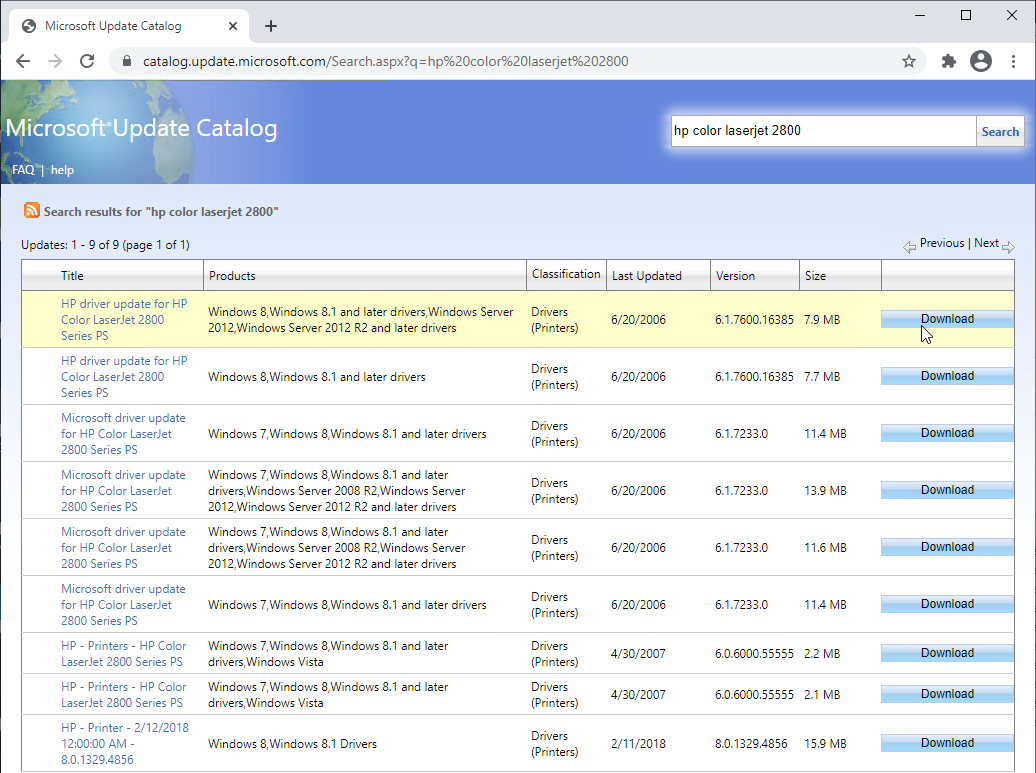This screenshot has width=1036, height=773.
Task: Sort results by the Last Updated column
Action: point(646,276)
